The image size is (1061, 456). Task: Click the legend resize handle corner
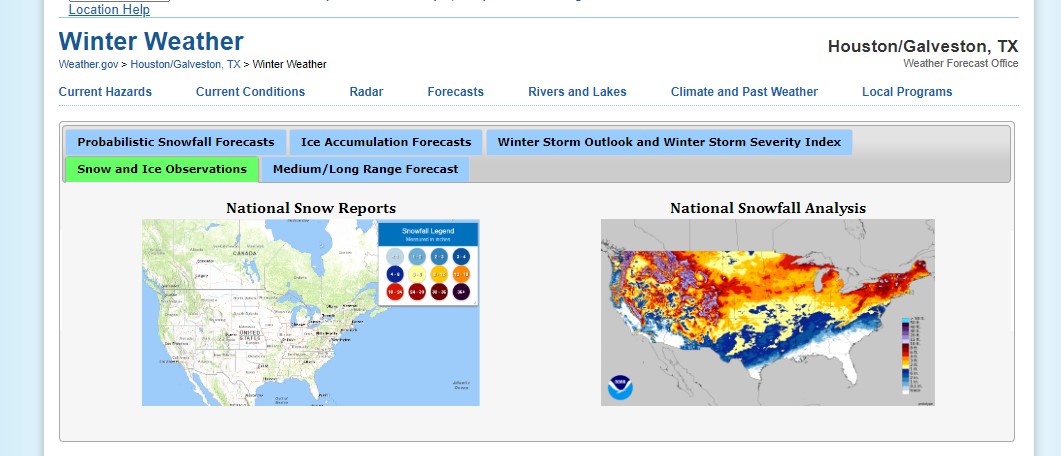(x=474, y=301)
